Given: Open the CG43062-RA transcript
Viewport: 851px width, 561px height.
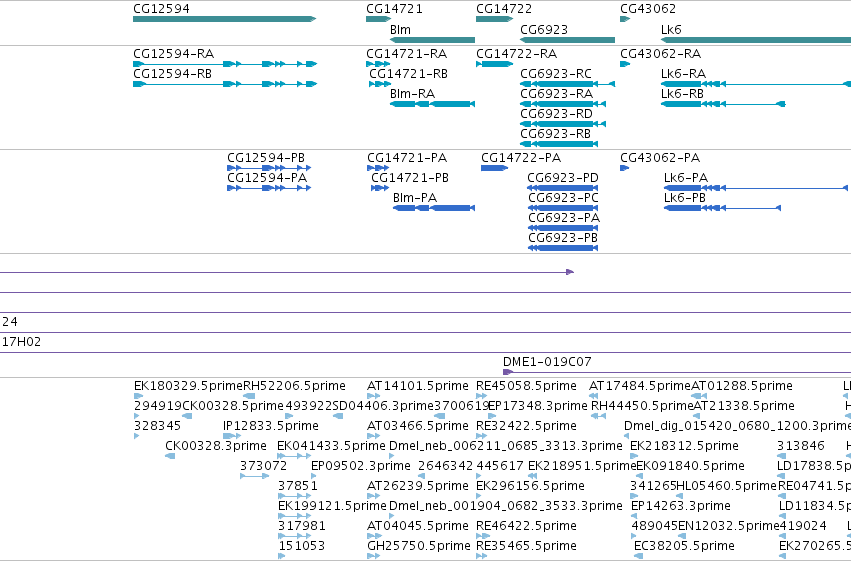Looking at the screenshot, I should pos(625,64).
